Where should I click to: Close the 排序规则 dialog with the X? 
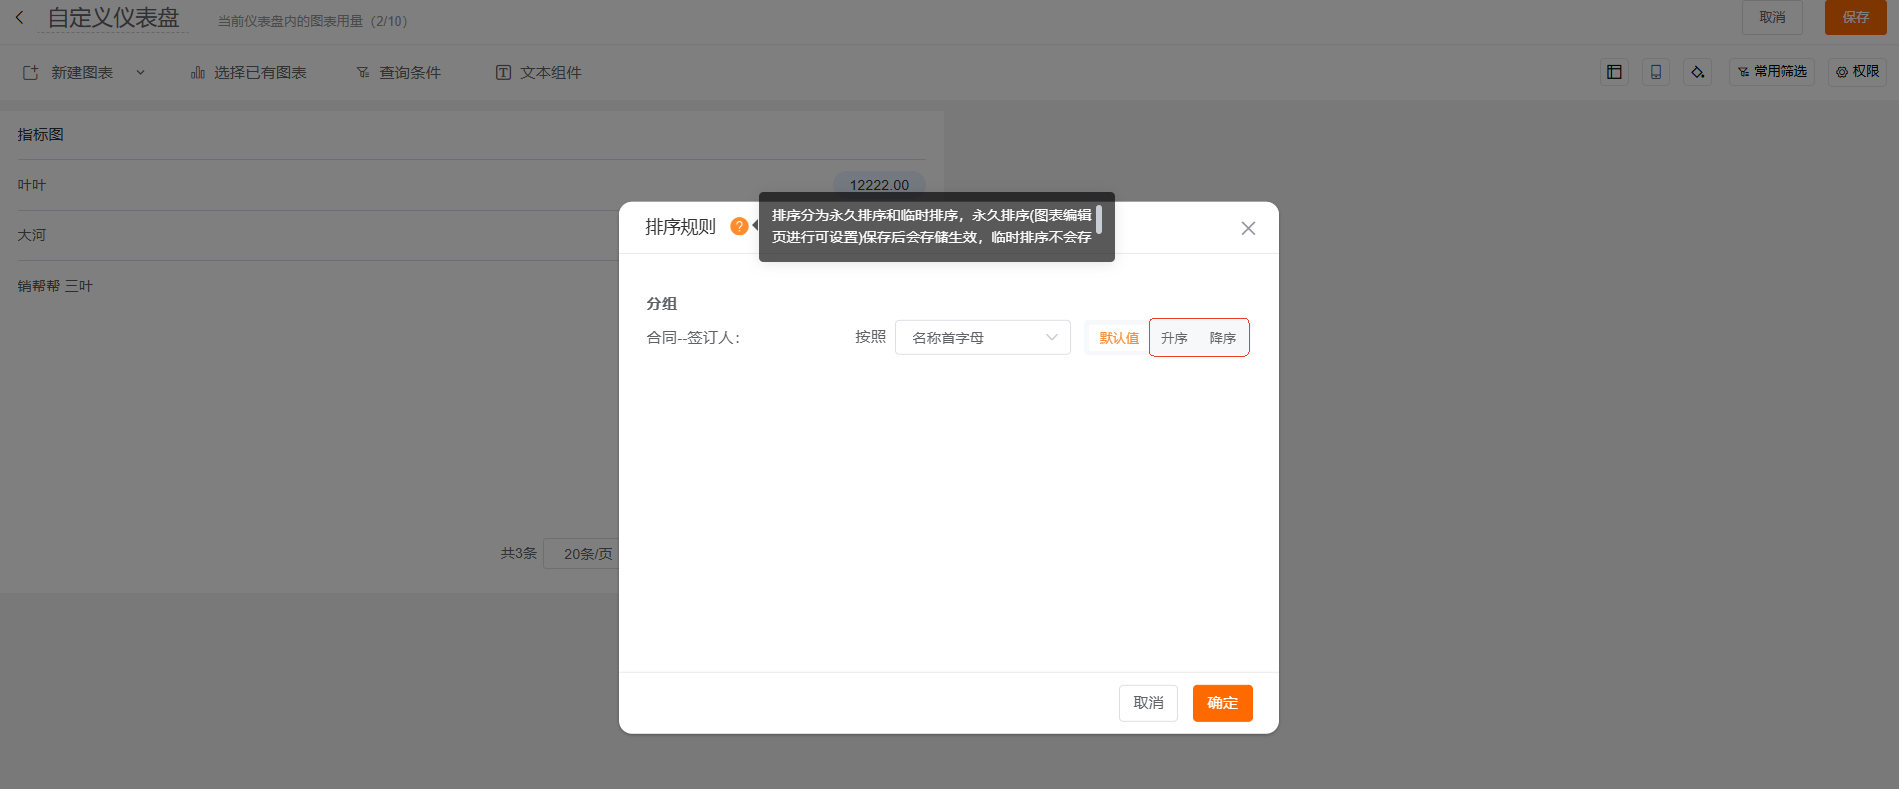coord(1248,228)
